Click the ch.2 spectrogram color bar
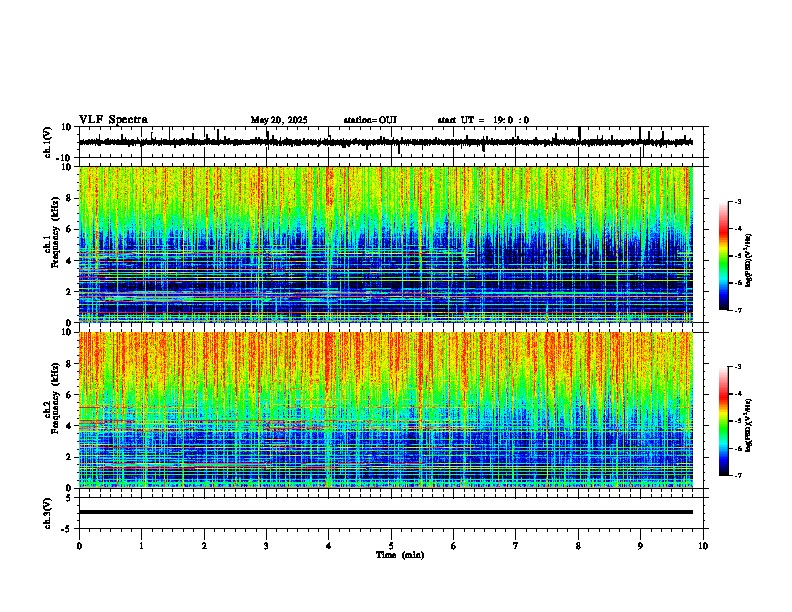This screenshot has height=612, width=792. 723,421
